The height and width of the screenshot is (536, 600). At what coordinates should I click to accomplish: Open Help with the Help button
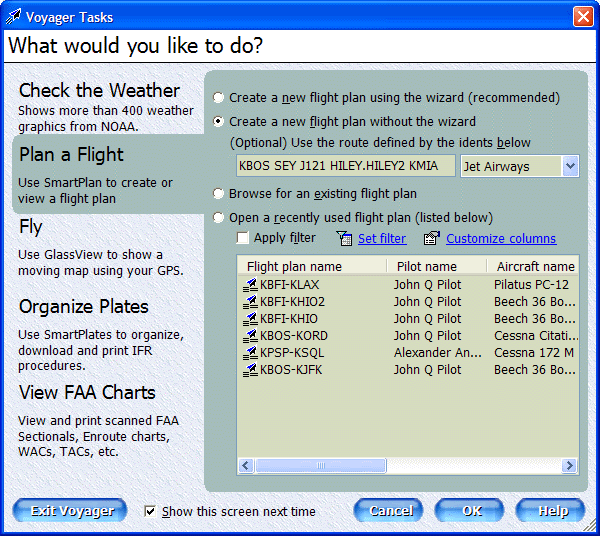pos(550,511)
